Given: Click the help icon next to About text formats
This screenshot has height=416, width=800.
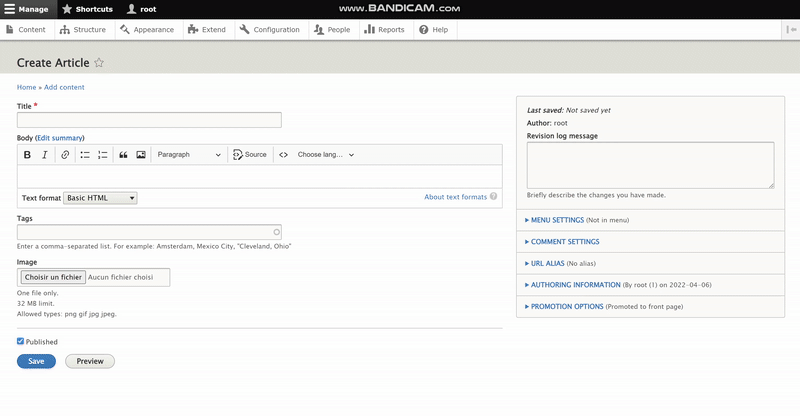Looking at the screenshot, I should (x=493, y=197).
